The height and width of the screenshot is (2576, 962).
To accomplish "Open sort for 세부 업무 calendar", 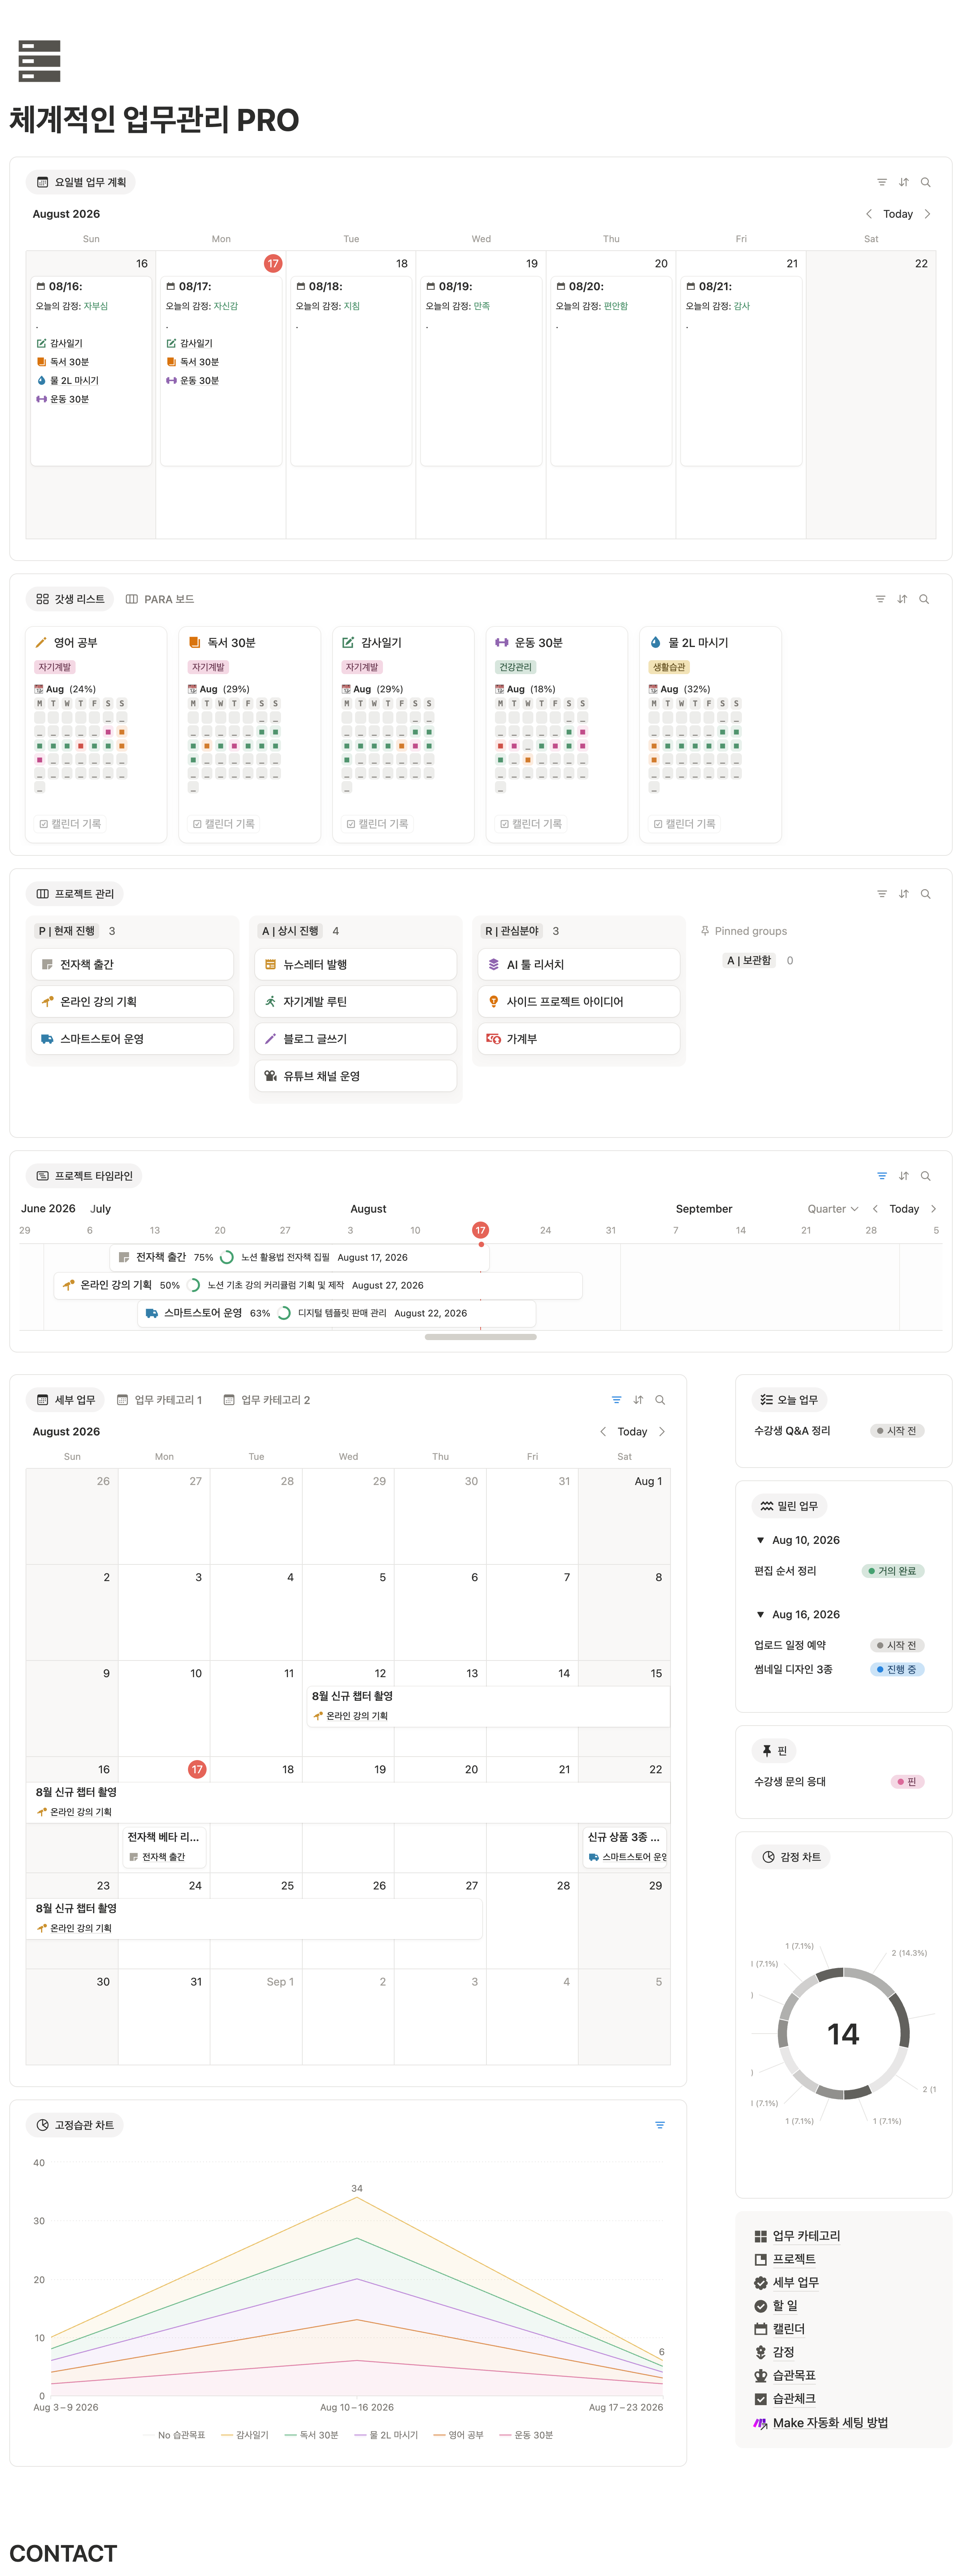I will [638, 1400].
